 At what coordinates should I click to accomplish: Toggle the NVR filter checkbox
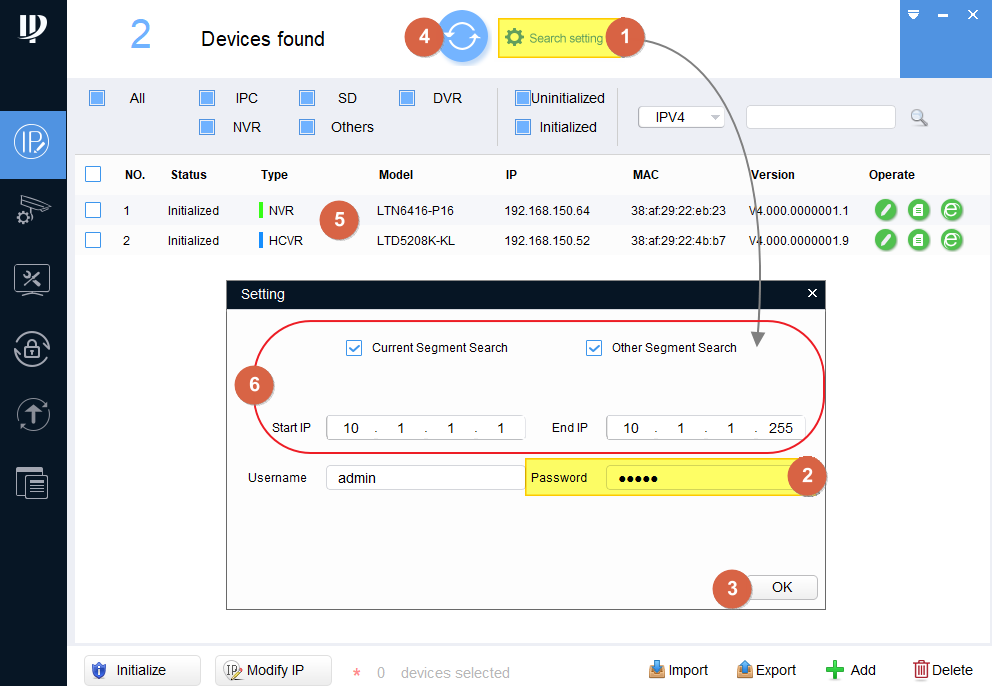[x=207, y=127]
